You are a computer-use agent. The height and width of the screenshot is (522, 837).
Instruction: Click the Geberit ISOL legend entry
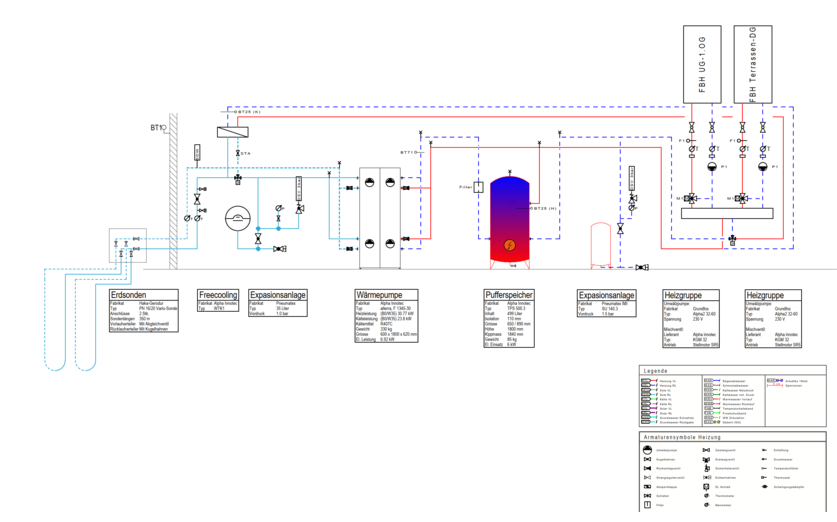723,422
